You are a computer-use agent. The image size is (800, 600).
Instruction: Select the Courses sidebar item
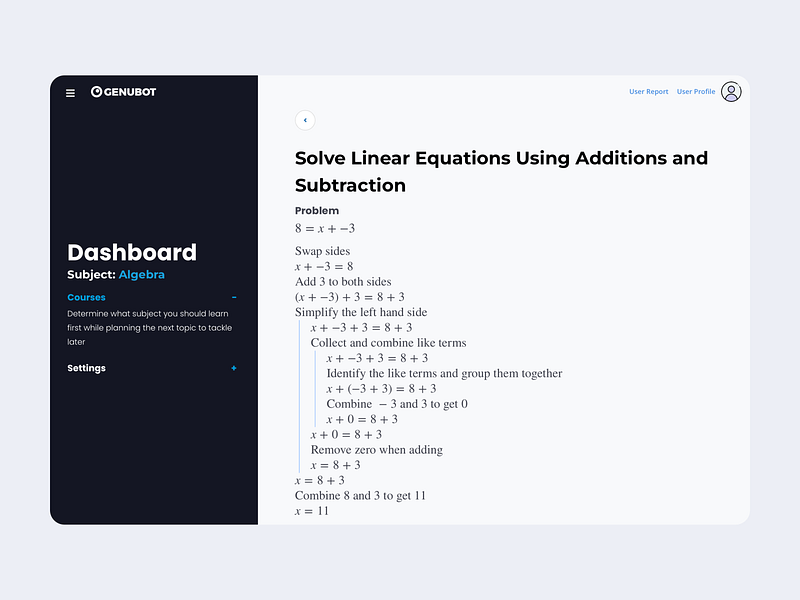pos(86,297)
